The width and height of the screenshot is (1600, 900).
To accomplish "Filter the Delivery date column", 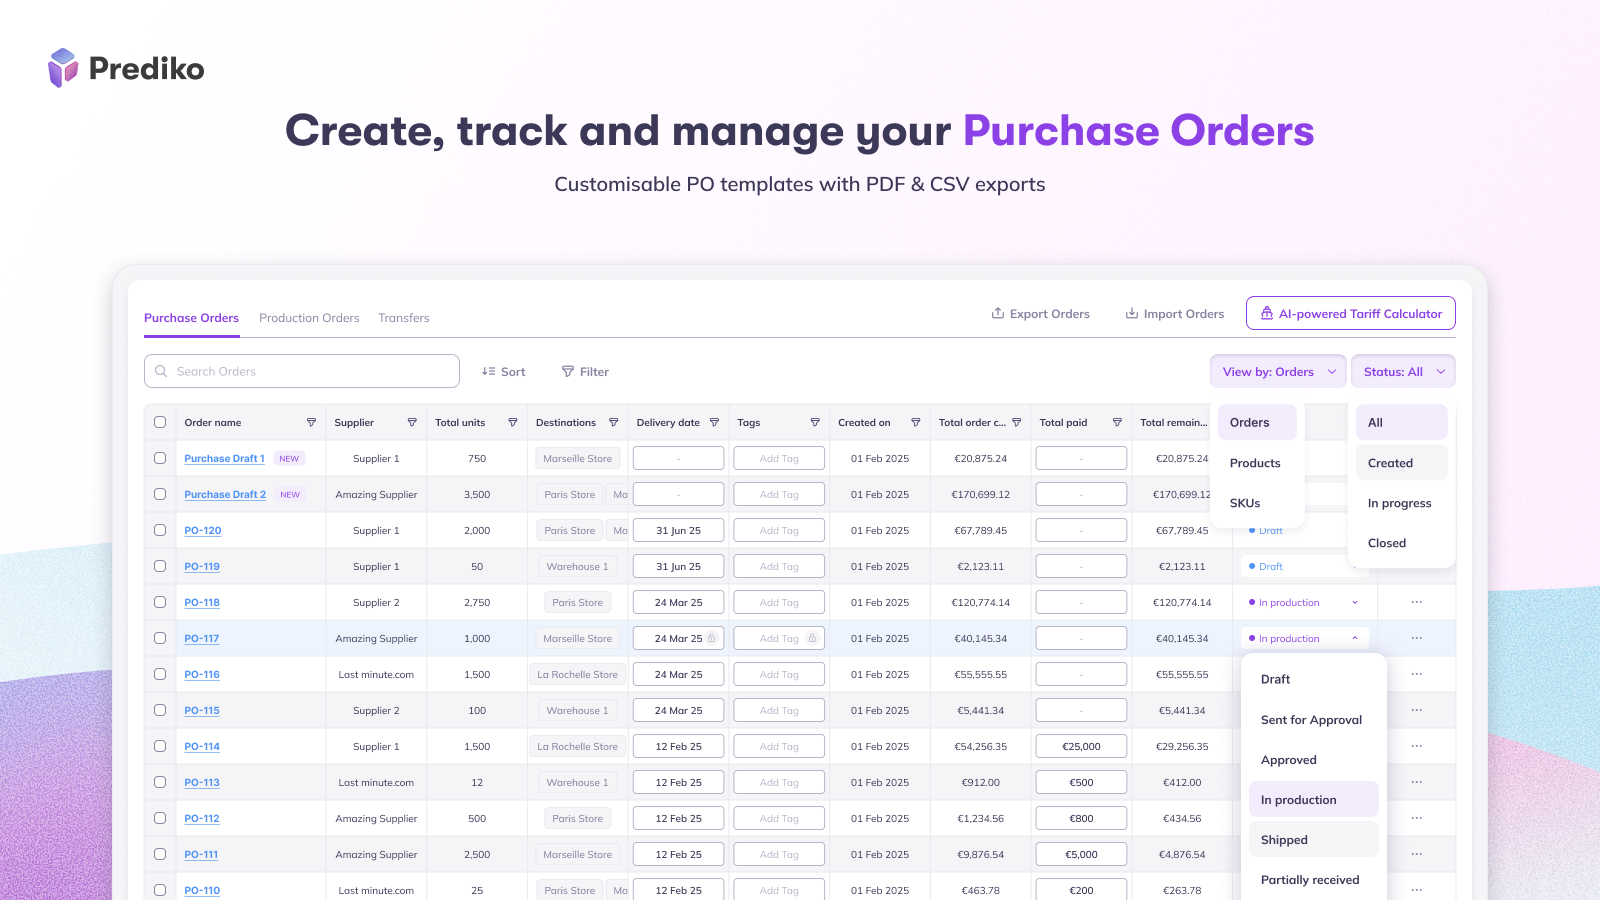I will point(714,422).
